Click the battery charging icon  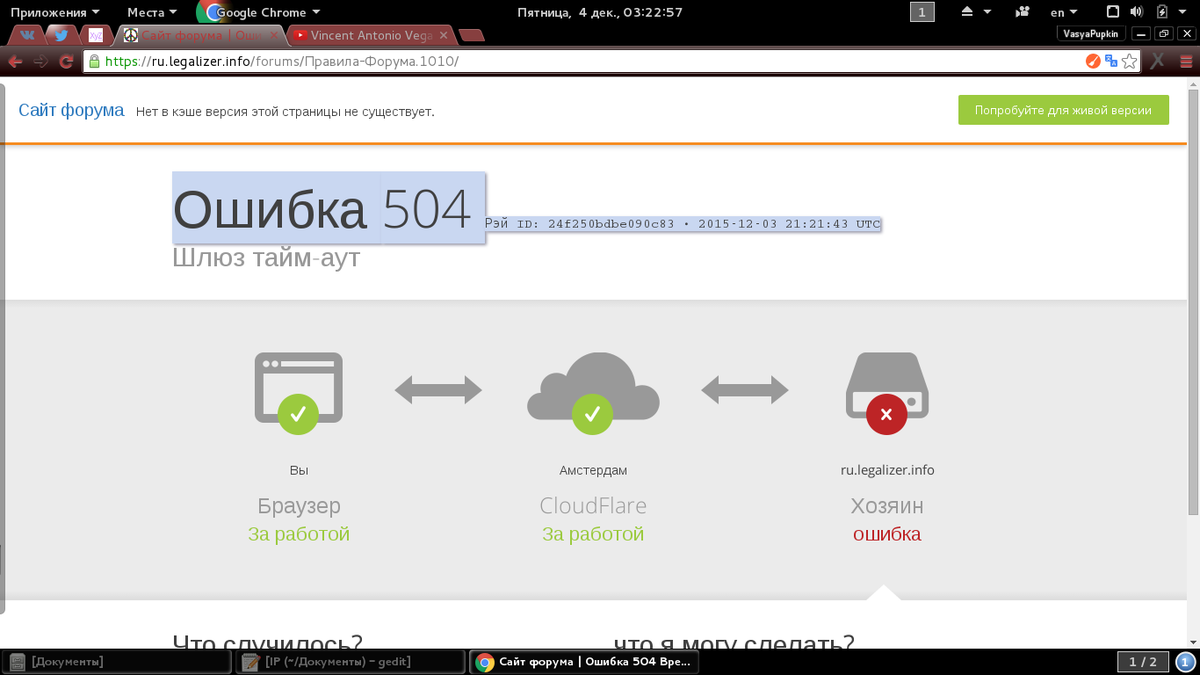tap(1162, 12)
